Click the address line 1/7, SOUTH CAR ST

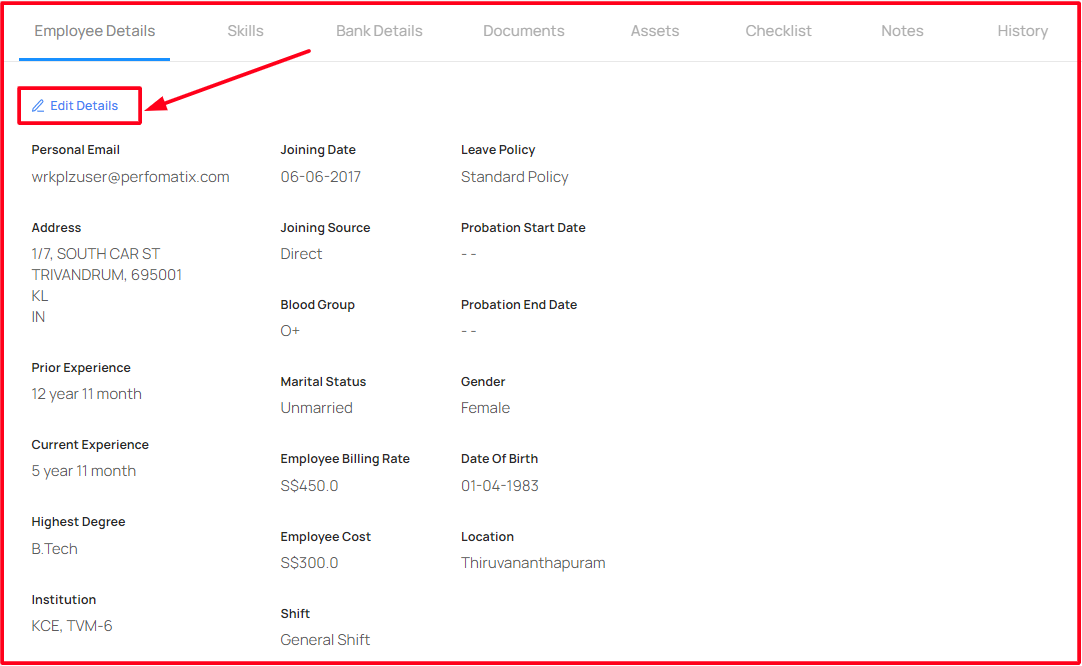point(96,254)
